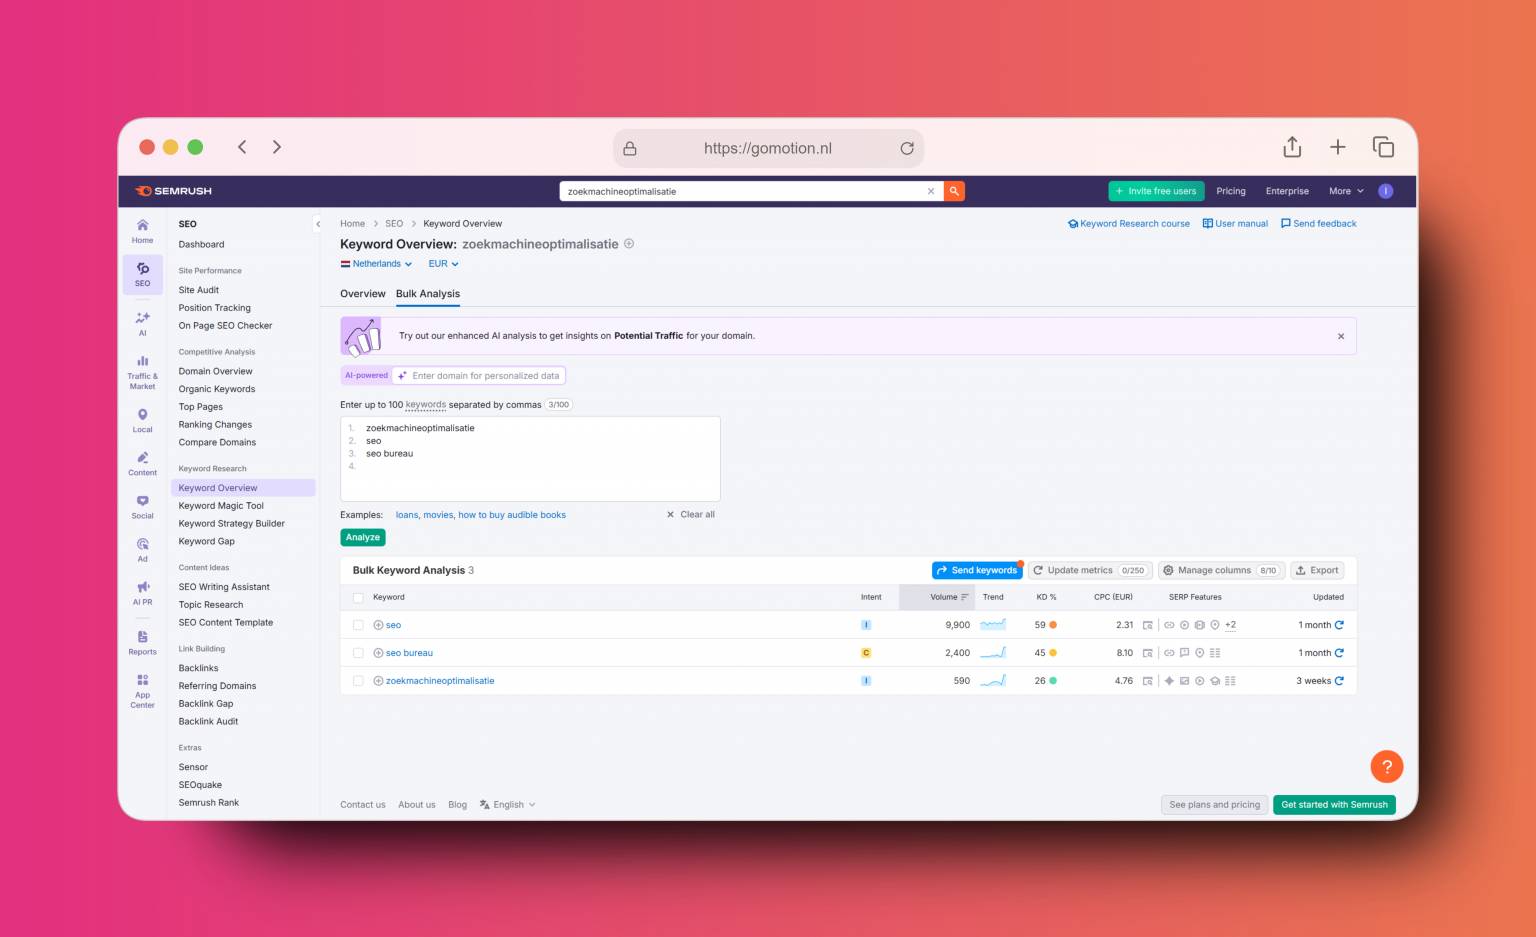Click the orange help question mark bubble

click(1386, 767)
